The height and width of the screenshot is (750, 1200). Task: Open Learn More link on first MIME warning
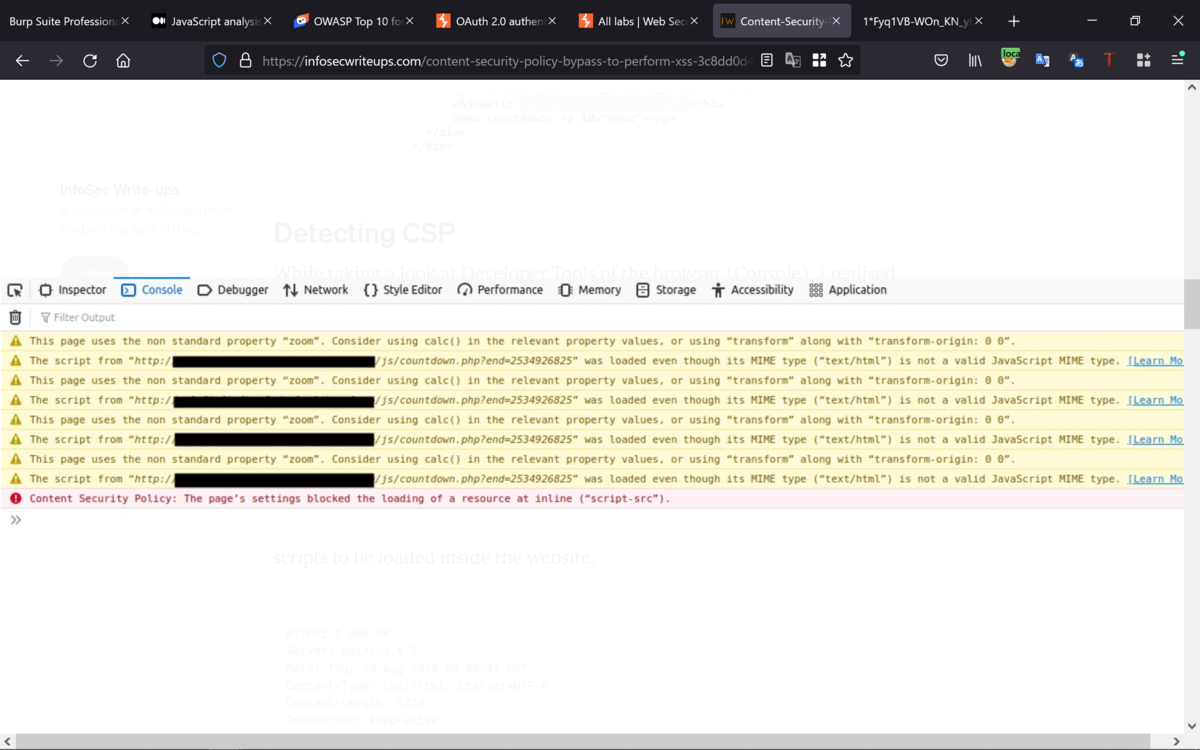1155,361
